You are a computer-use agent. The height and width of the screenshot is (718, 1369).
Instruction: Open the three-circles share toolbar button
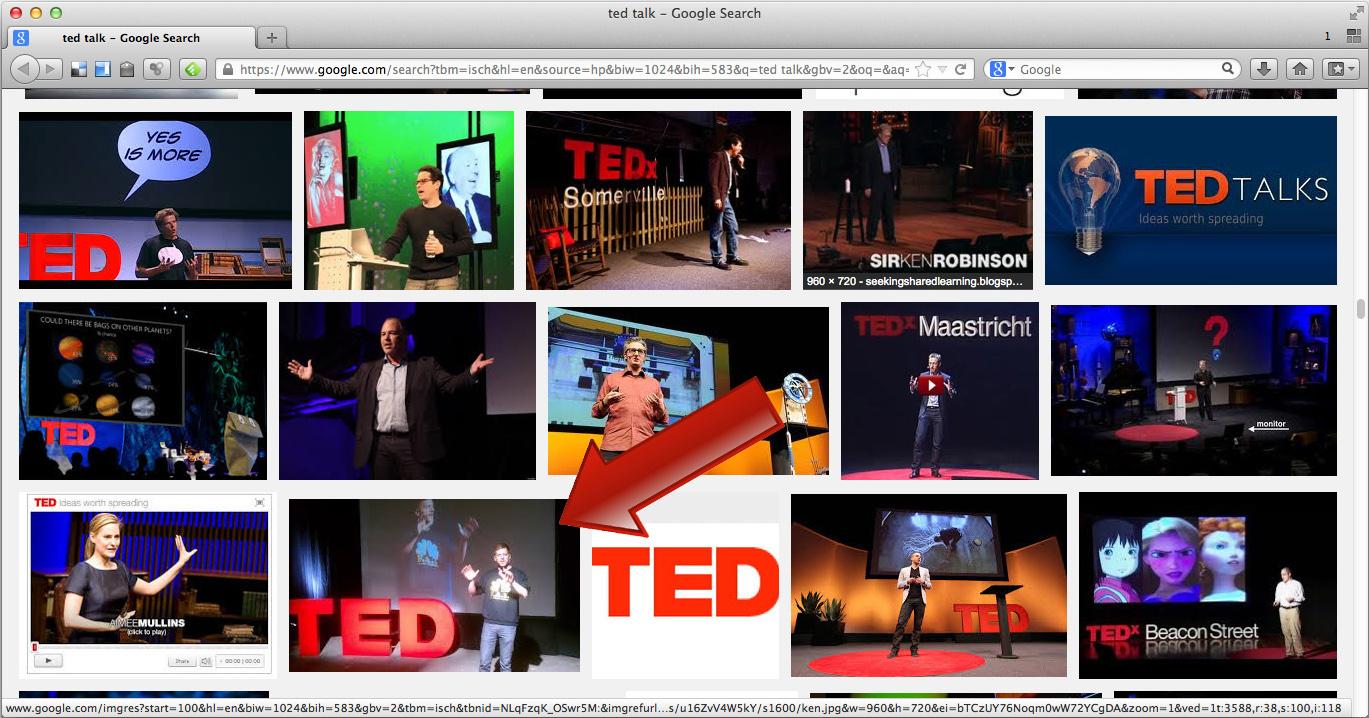(156, 69)
